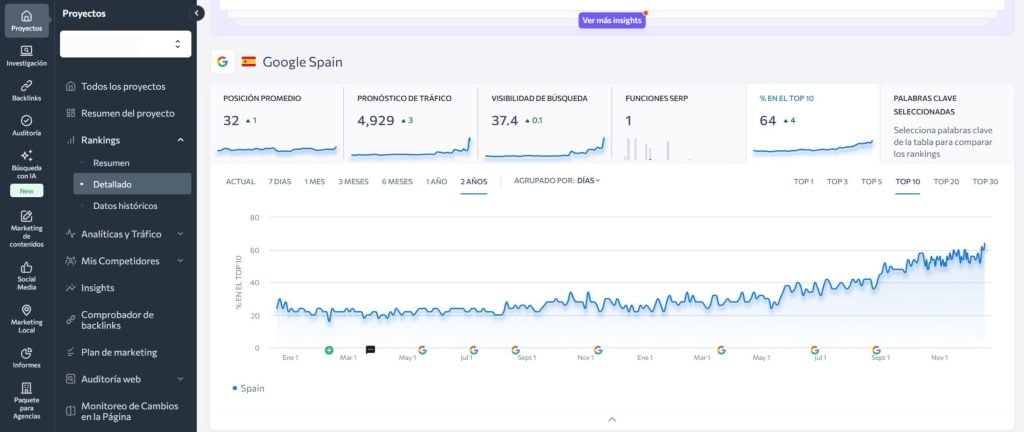Open the project selector dropdown
The width and height of the screenshot is (1024, 432).
coord(125,43)
